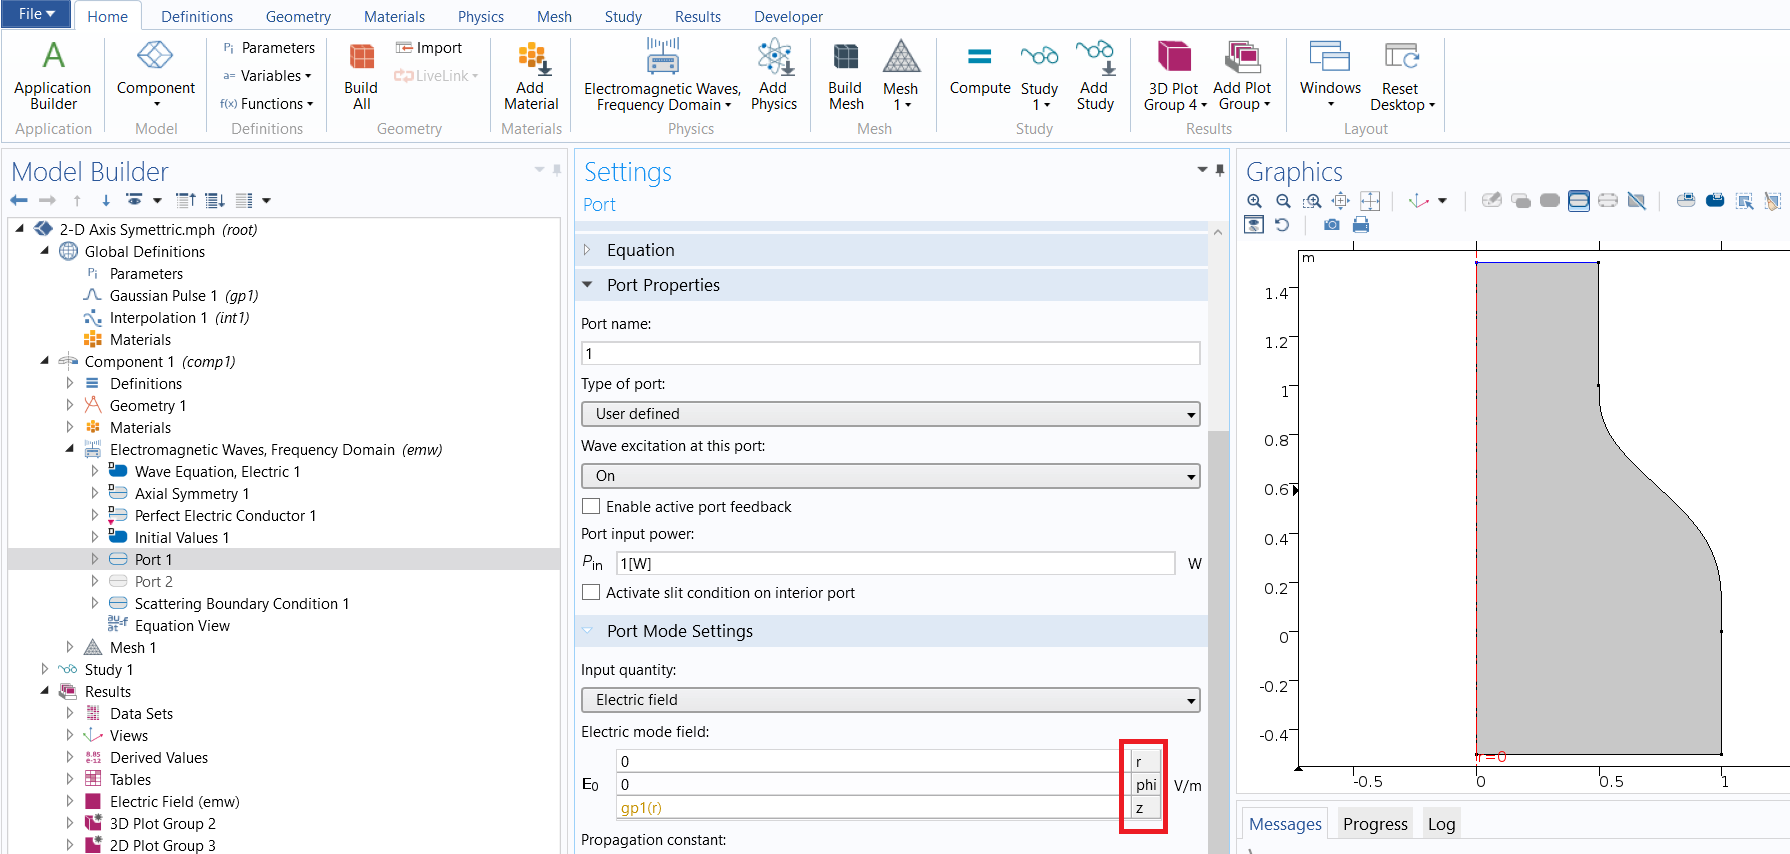Select Port 2 in the model tree
This screenshot has width=1790, height=854.
(154, 582)
